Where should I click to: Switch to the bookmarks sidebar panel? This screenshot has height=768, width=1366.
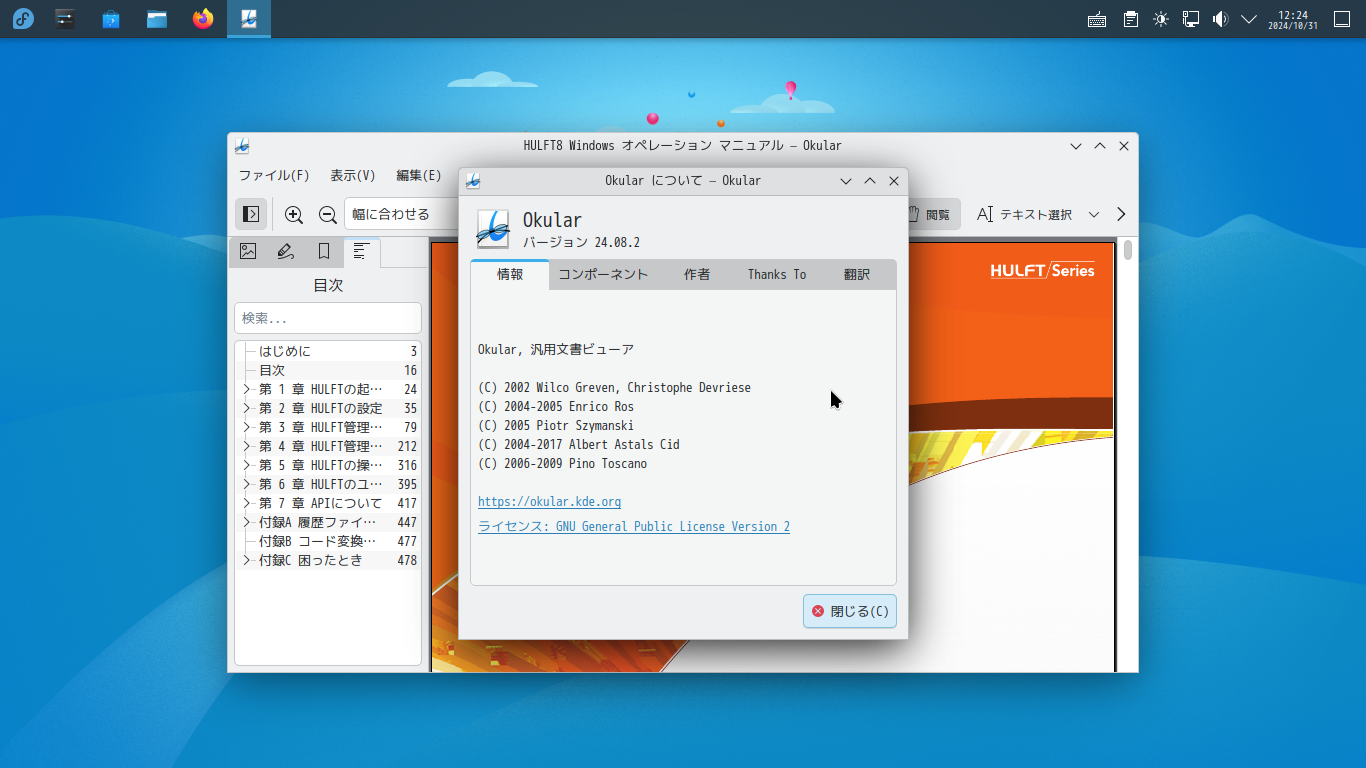click(x=324, y=252)
